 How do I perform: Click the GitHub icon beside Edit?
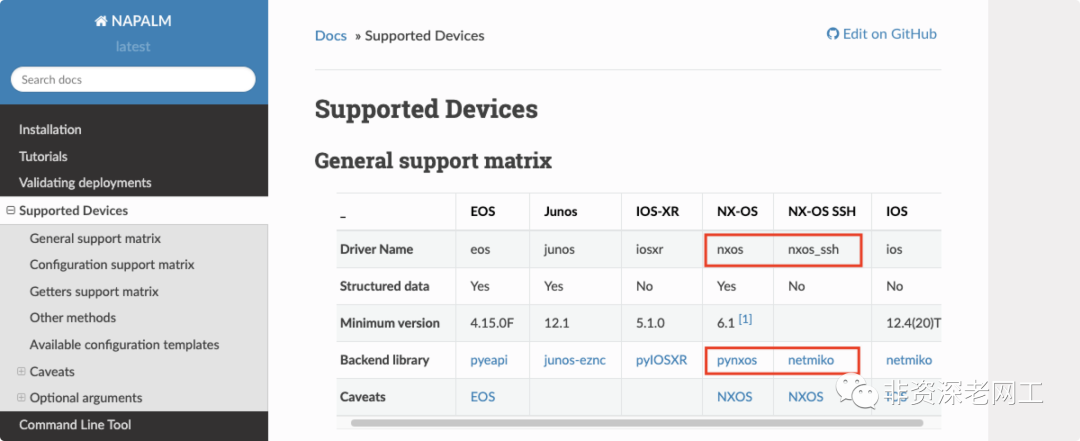click(833, 34)
